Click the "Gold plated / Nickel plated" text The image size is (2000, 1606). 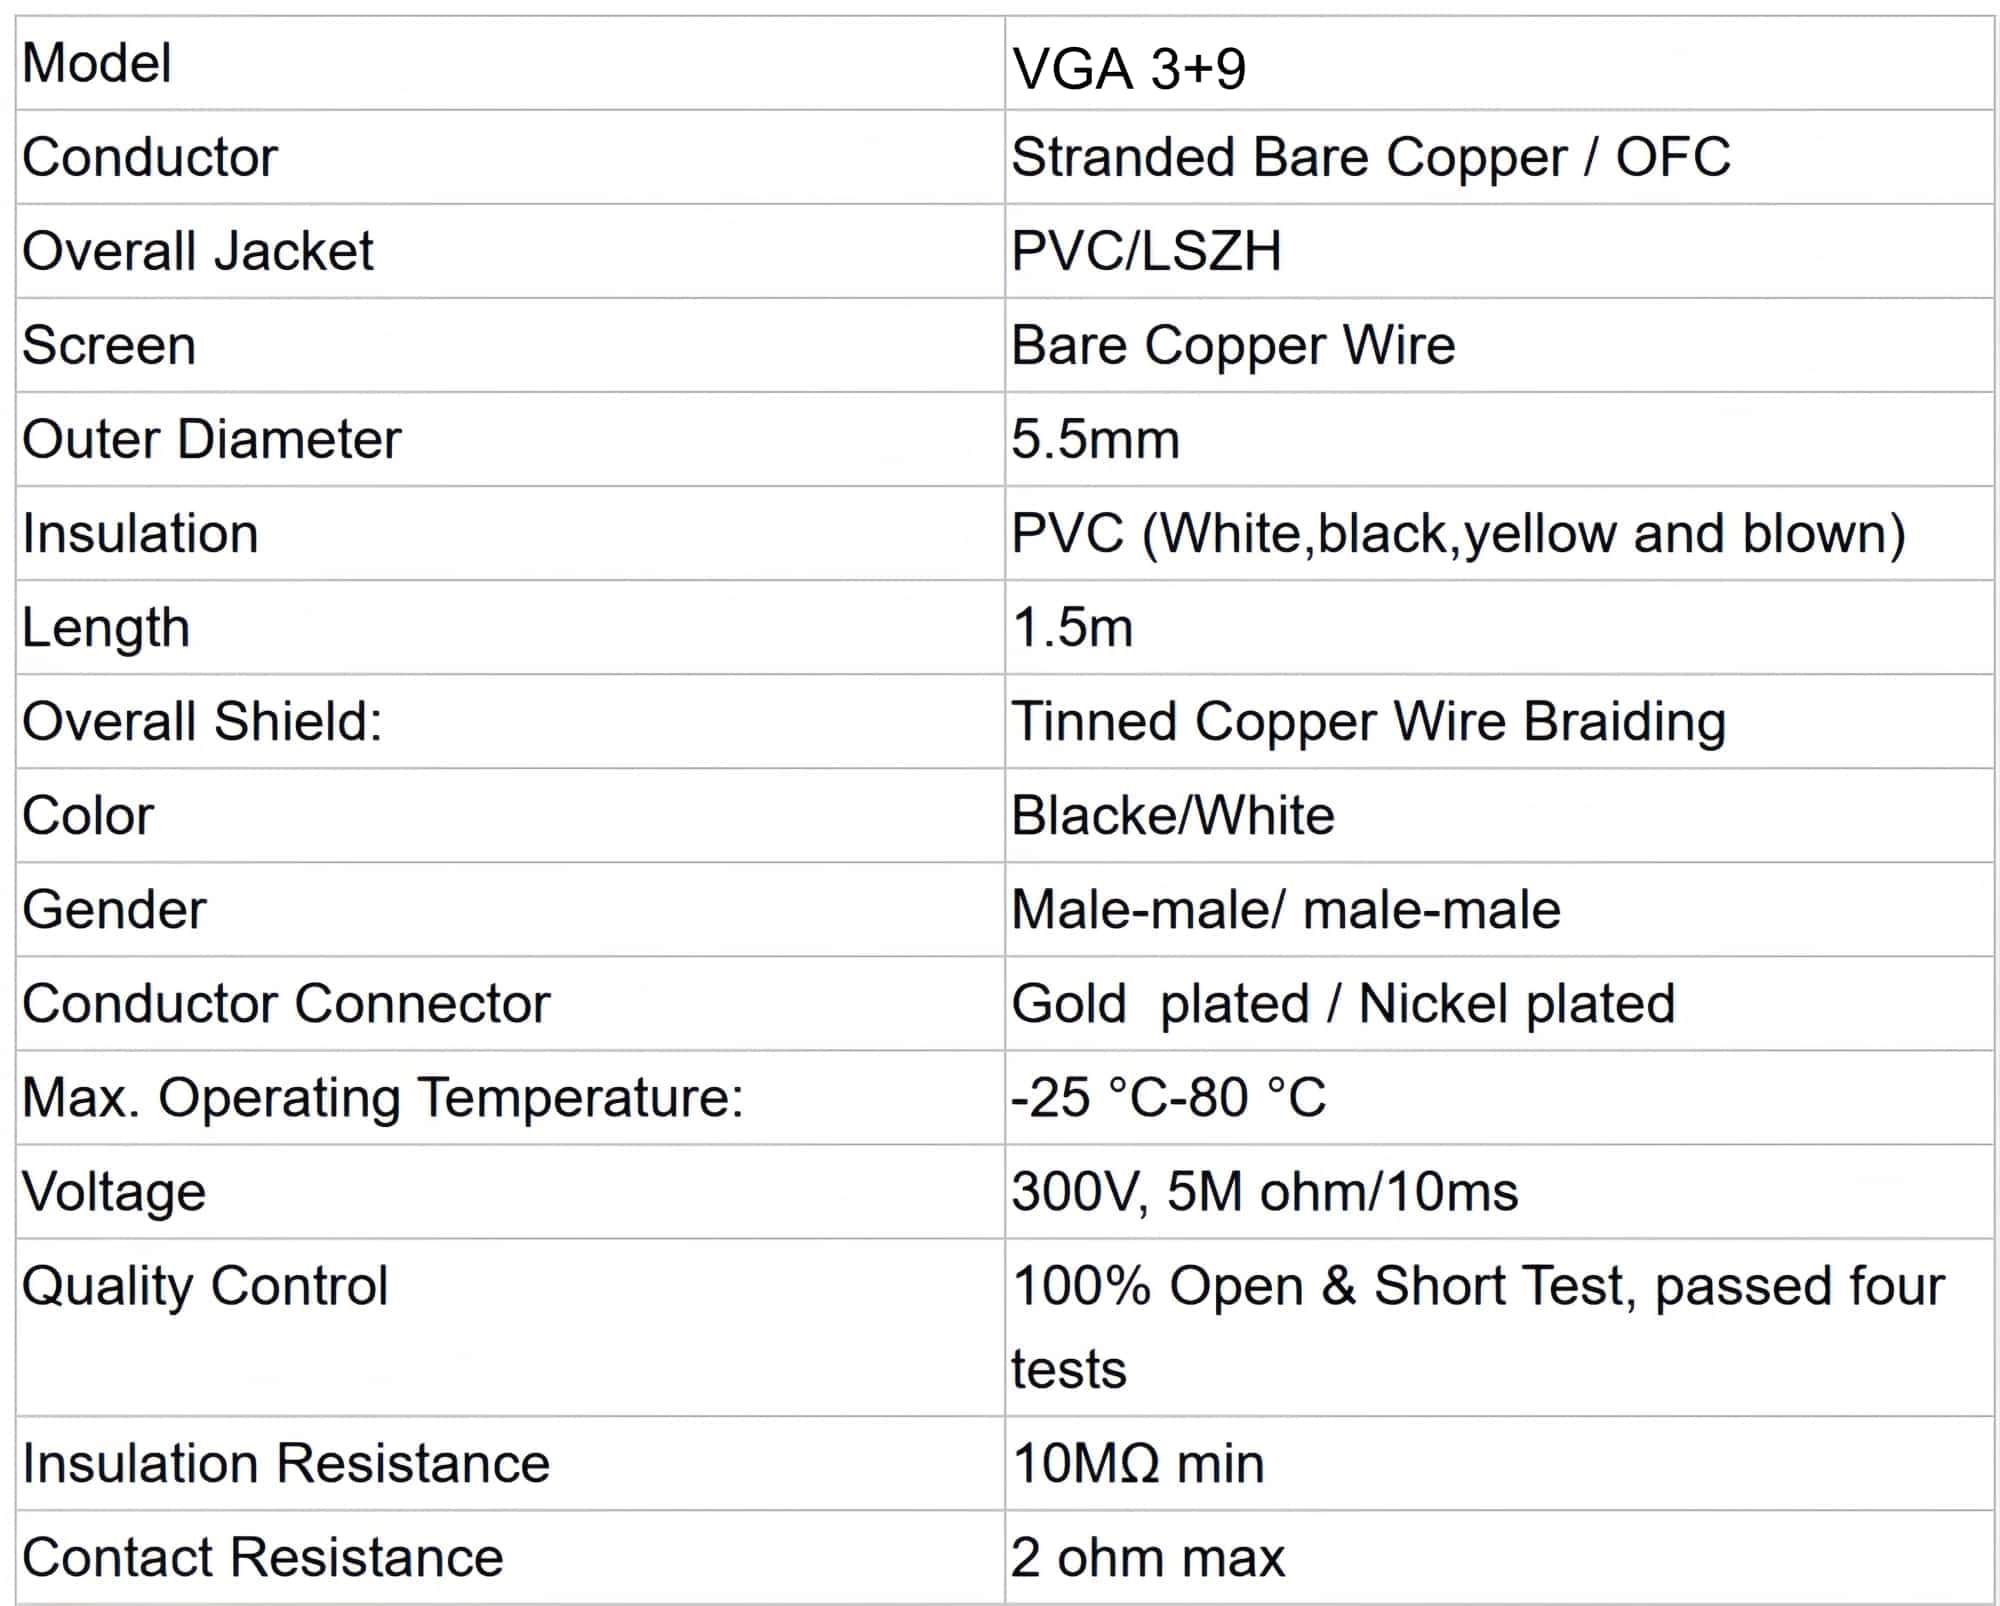1343,1003
